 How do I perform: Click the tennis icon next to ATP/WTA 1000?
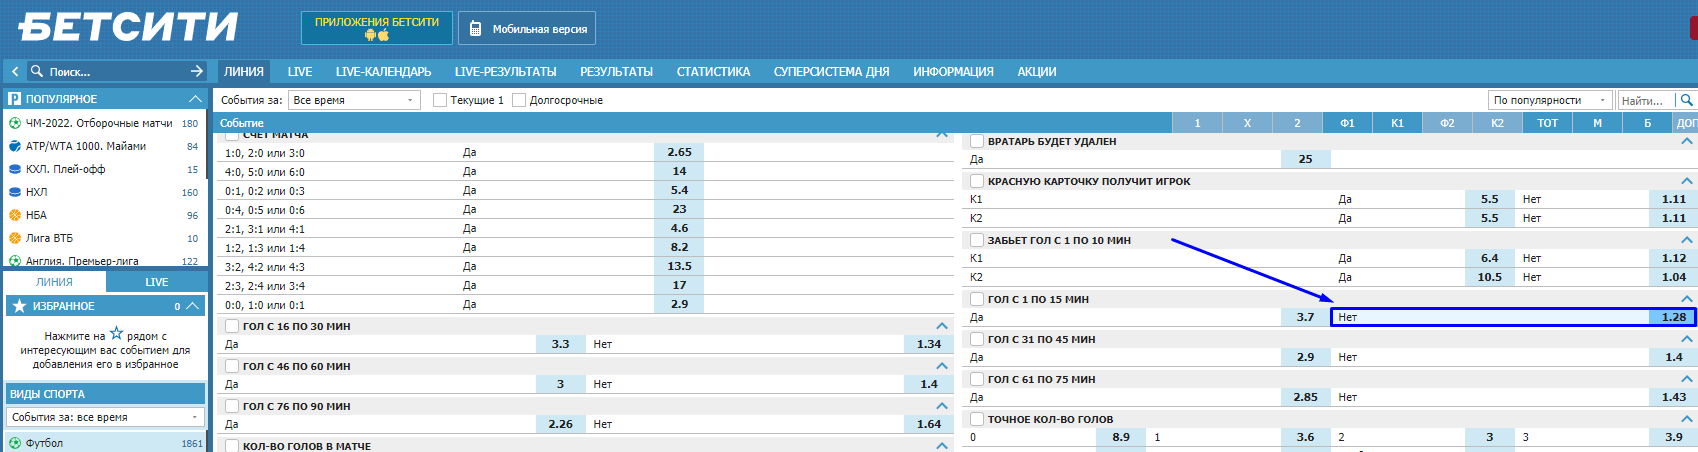tap(15, 146)
